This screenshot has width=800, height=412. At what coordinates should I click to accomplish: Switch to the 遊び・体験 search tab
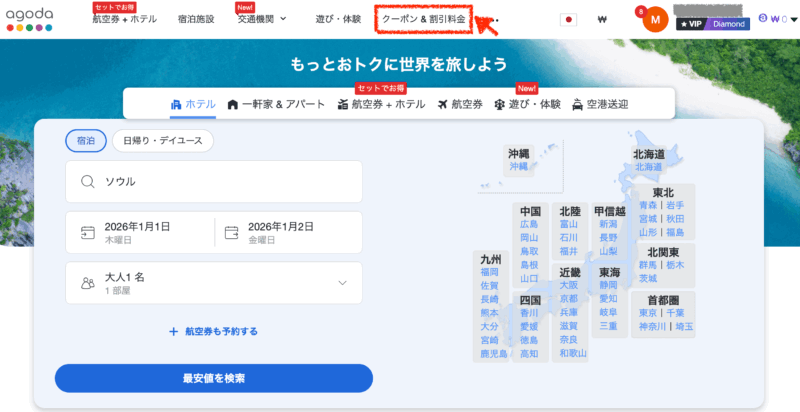point(528,105)
